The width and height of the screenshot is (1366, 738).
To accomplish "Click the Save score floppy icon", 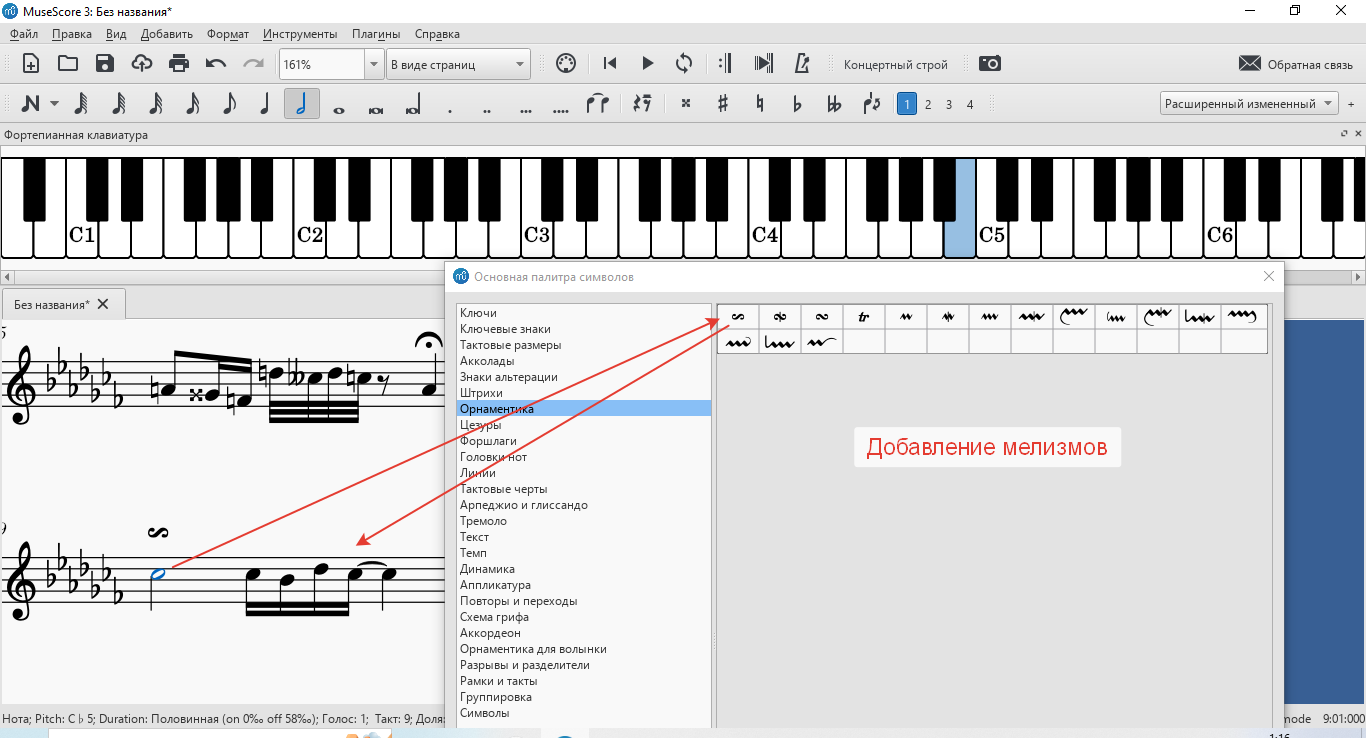I will [105, 64].
